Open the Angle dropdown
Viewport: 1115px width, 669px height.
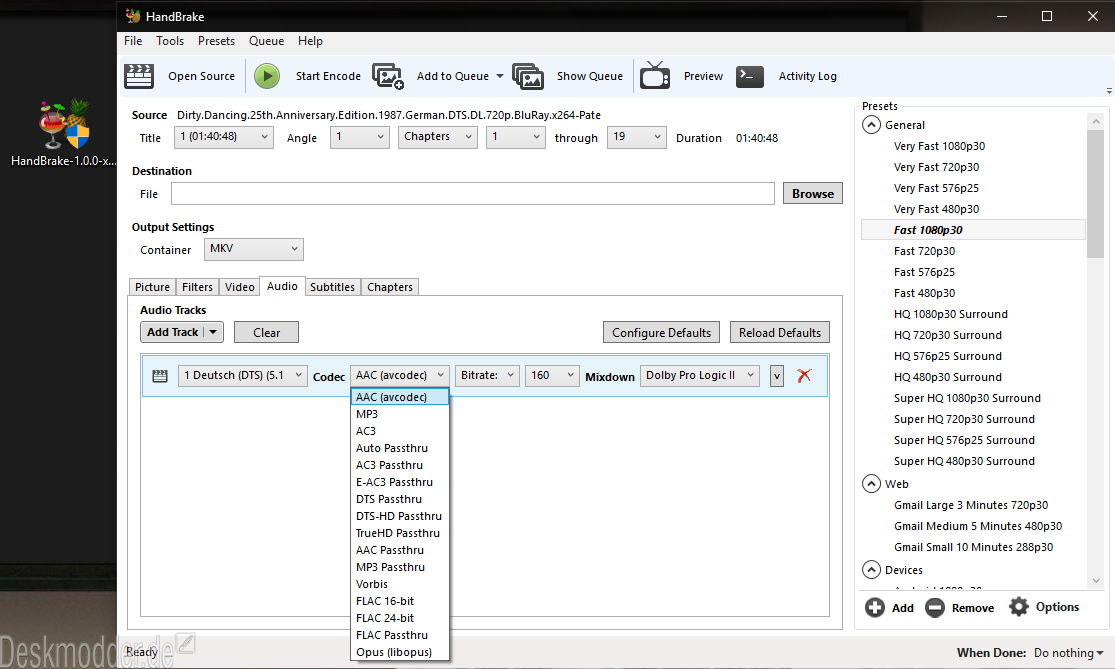[360, 137]
